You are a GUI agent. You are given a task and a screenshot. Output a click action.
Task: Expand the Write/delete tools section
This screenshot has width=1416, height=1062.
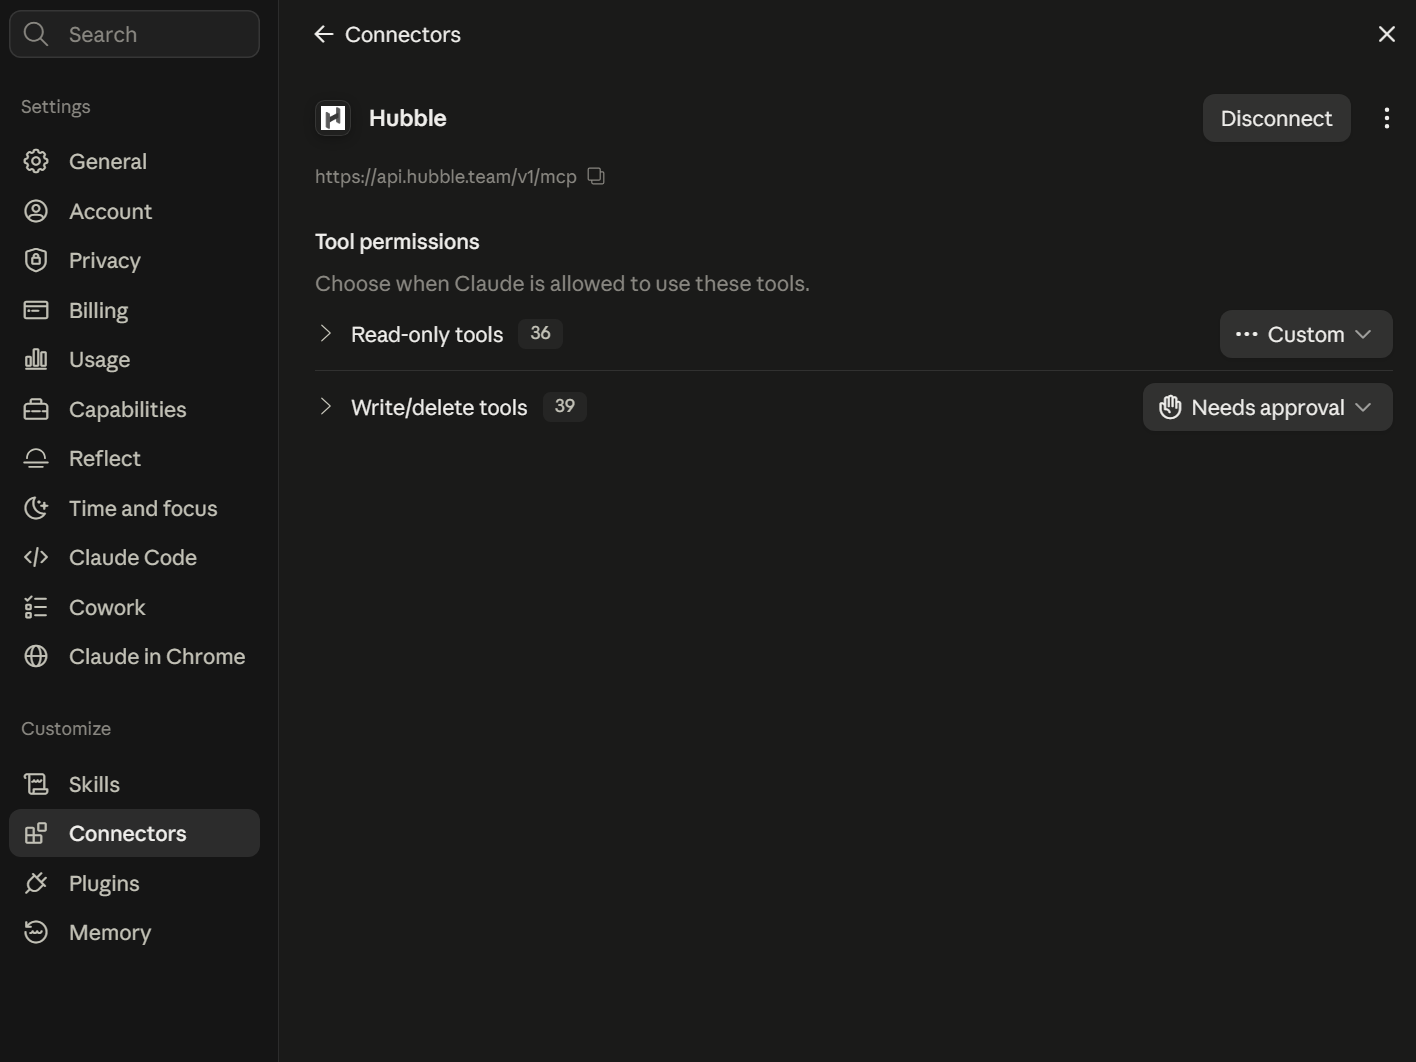tap(325, 407)
